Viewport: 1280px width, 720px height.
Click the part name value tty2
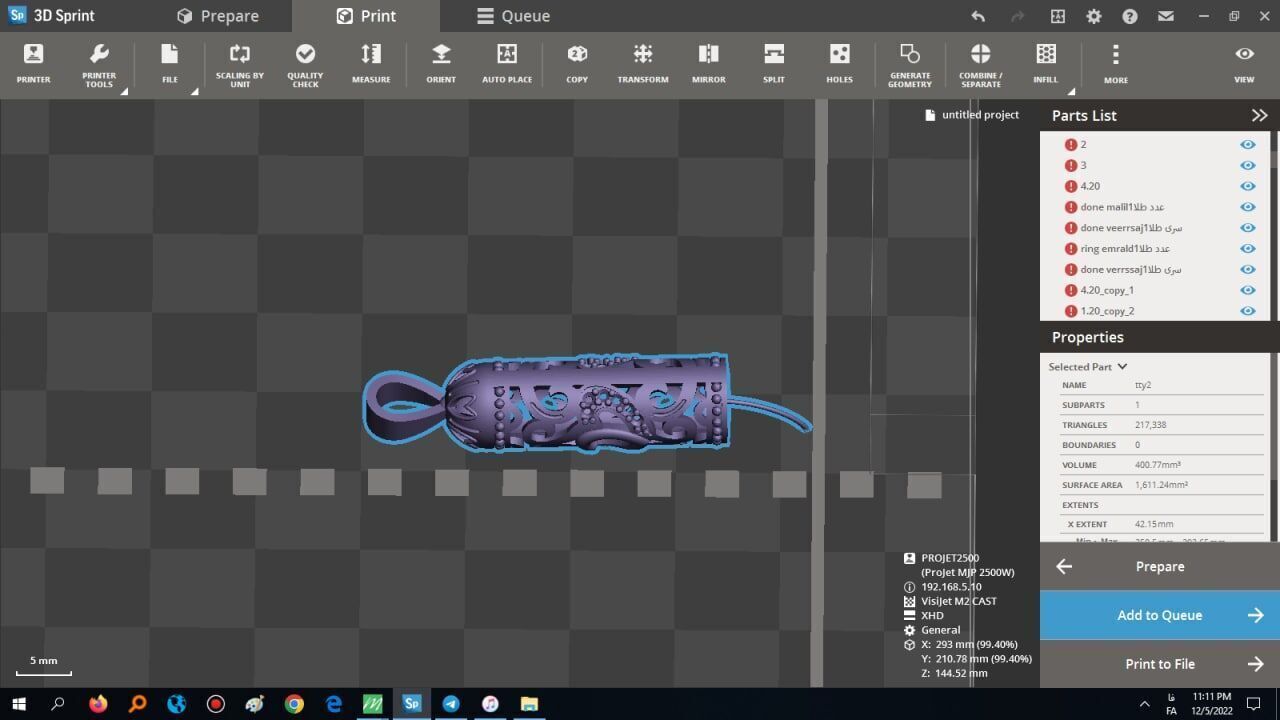click(1142, 385)
